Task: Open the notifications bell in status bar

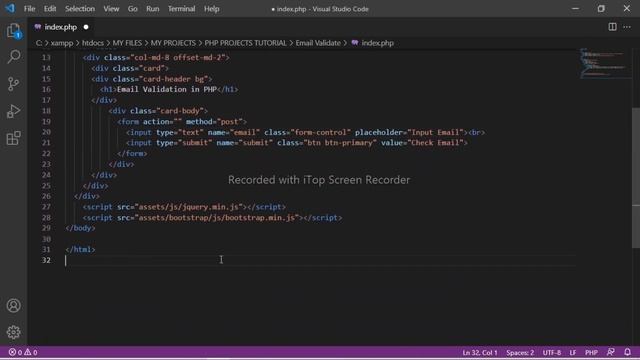Action: [x=627, y=352]
